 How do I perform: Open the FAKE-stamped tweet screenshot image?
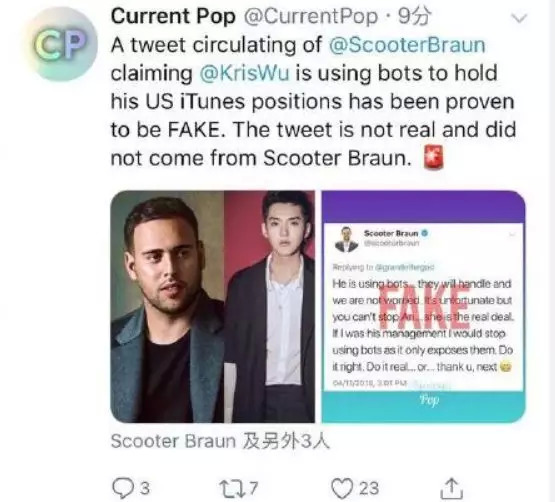click(x=423, y=307)
